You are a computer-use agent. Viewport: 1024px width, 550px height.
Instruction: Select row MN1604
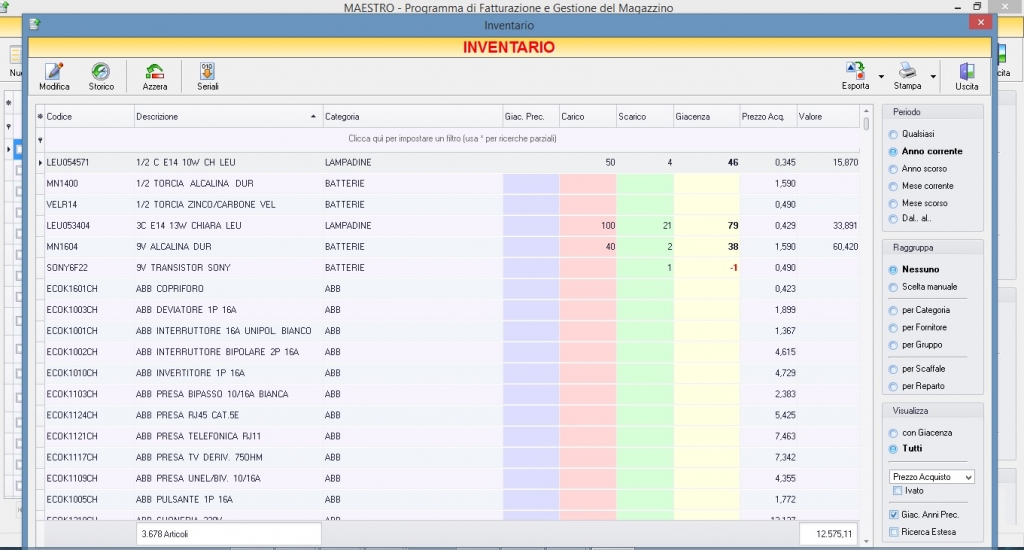point(452,246)
